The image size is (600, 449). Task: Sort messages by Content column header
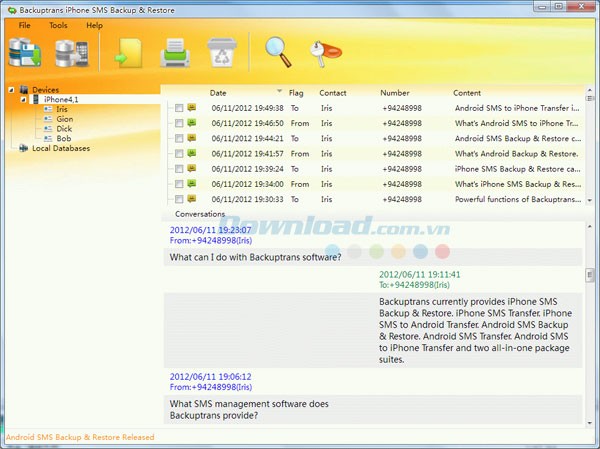(467, 93)
